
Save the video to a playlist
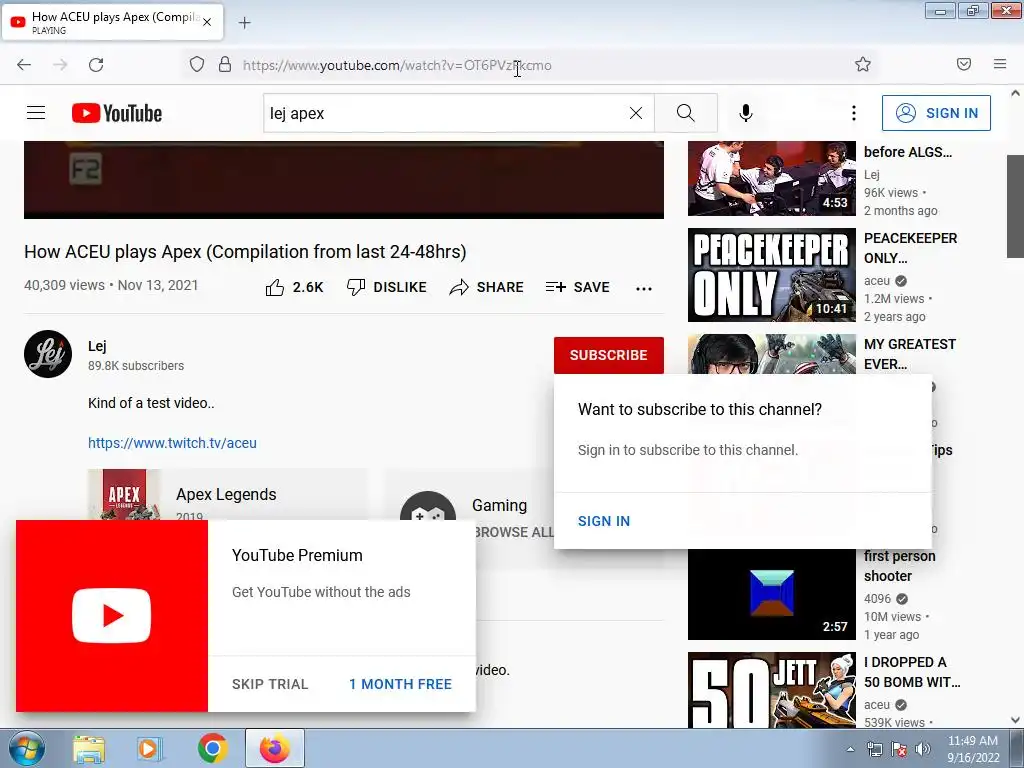(x=578, y=287)
